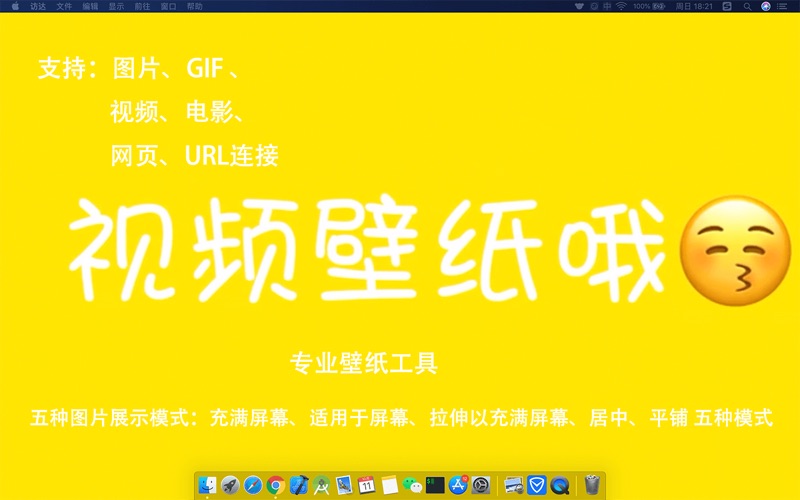Open Xcode hammer icon in Dock
Viewport: 800px width, 500px height.
298,485
